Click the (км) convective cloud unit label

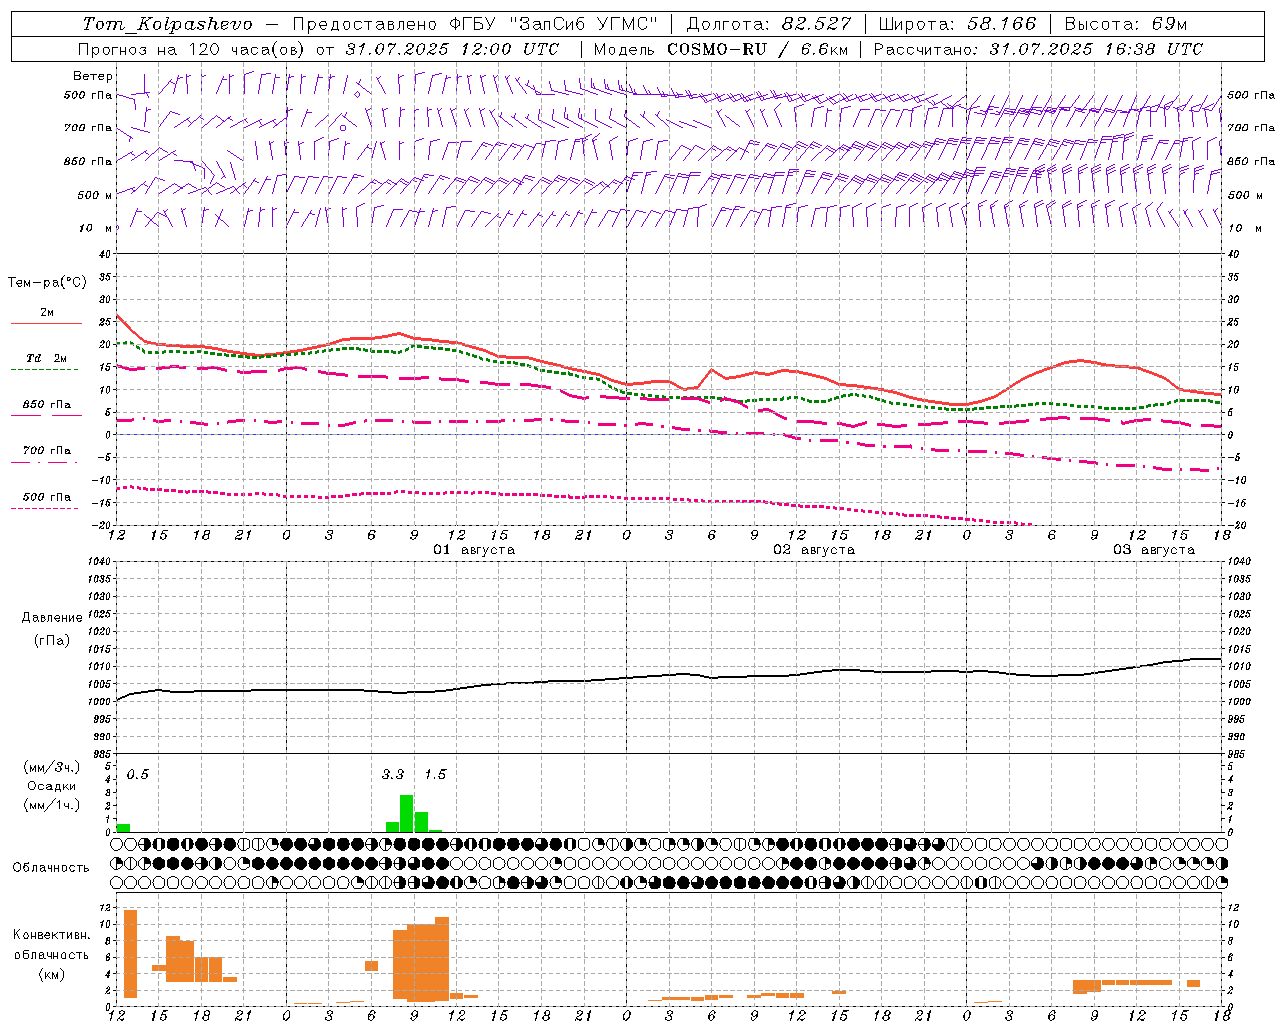click(x=51, y=974)
